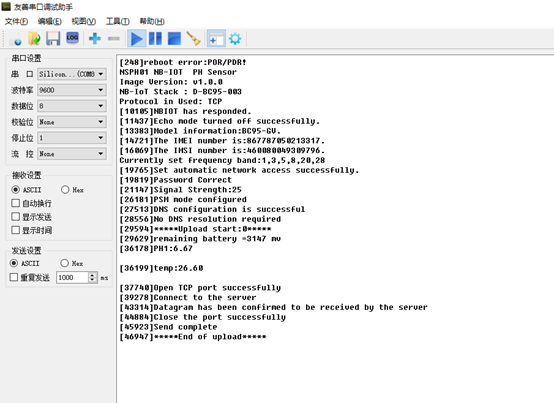
Task: Stop serial connection with the square button
Action: [174, 38]
